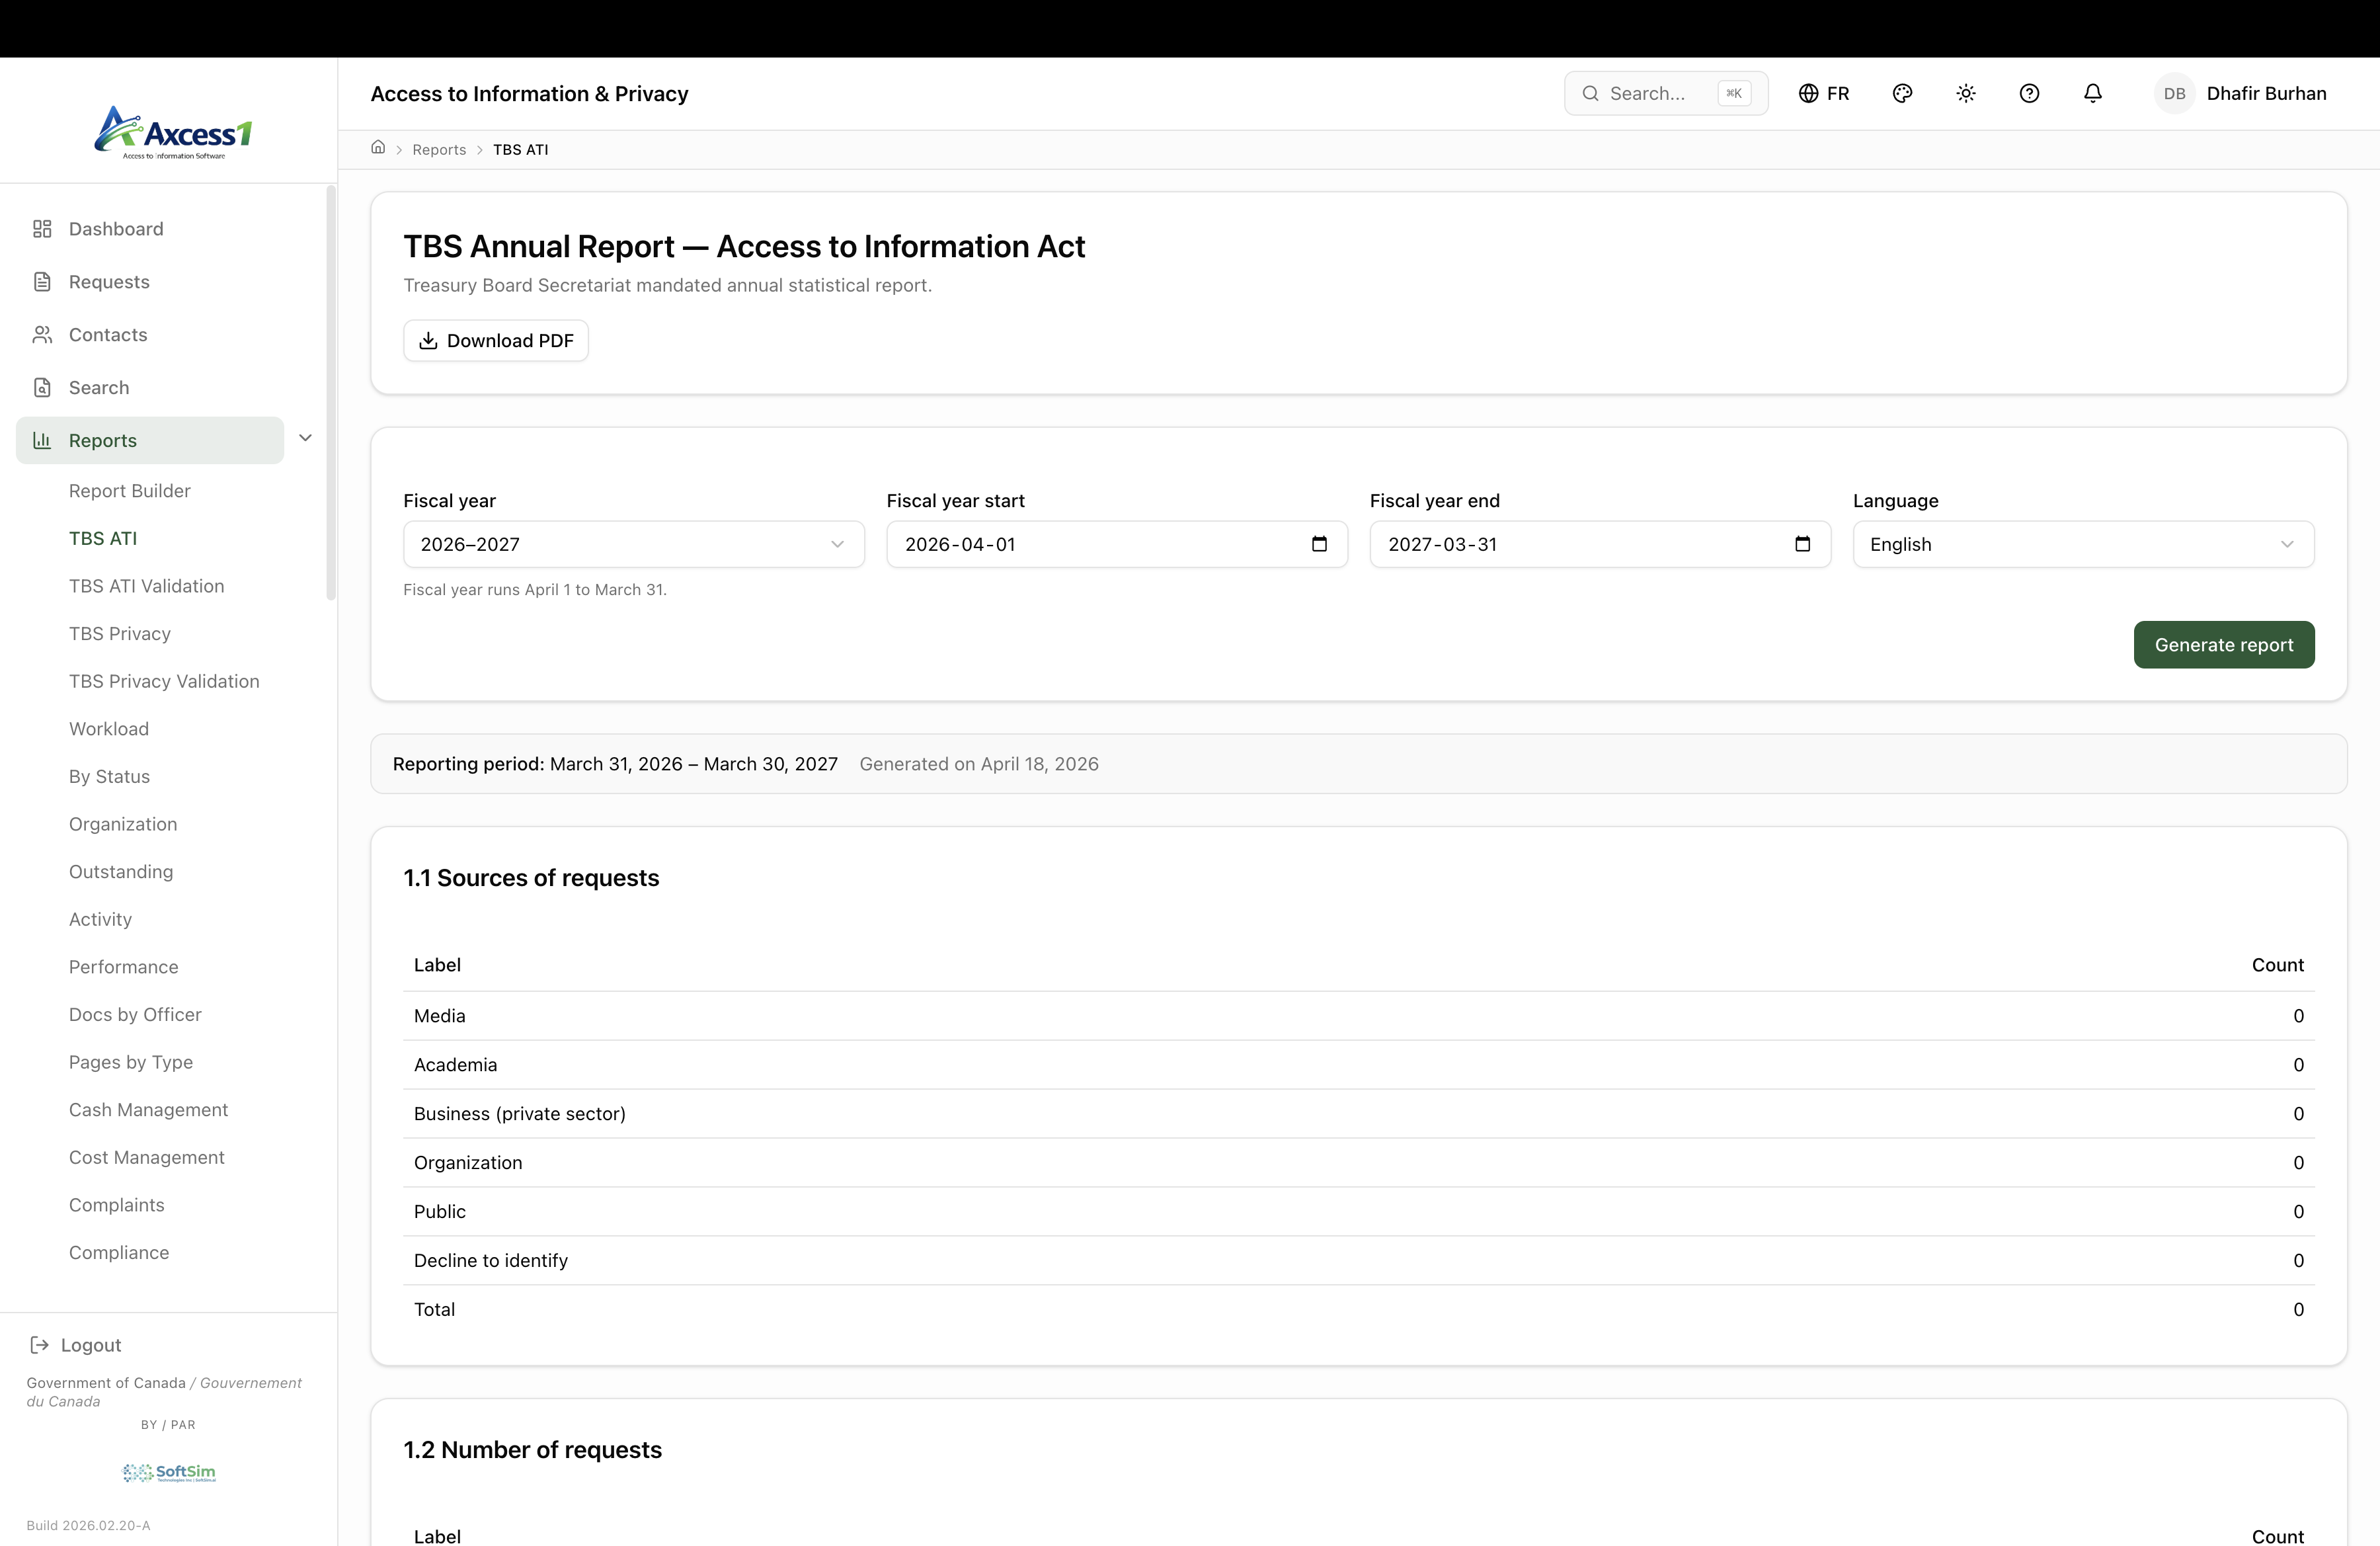Open the theme palette picker
Screen dimensions: 2380x1546
(x=1902, y=93)
